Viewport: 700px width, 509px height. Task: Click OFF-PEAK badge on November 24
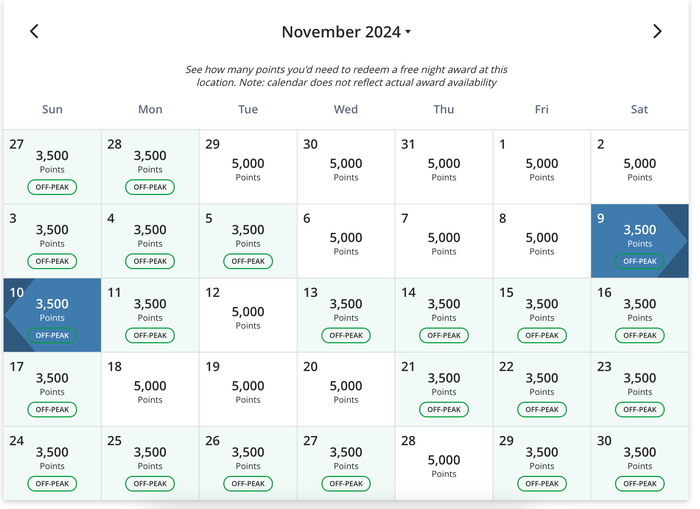coord(52,484)
